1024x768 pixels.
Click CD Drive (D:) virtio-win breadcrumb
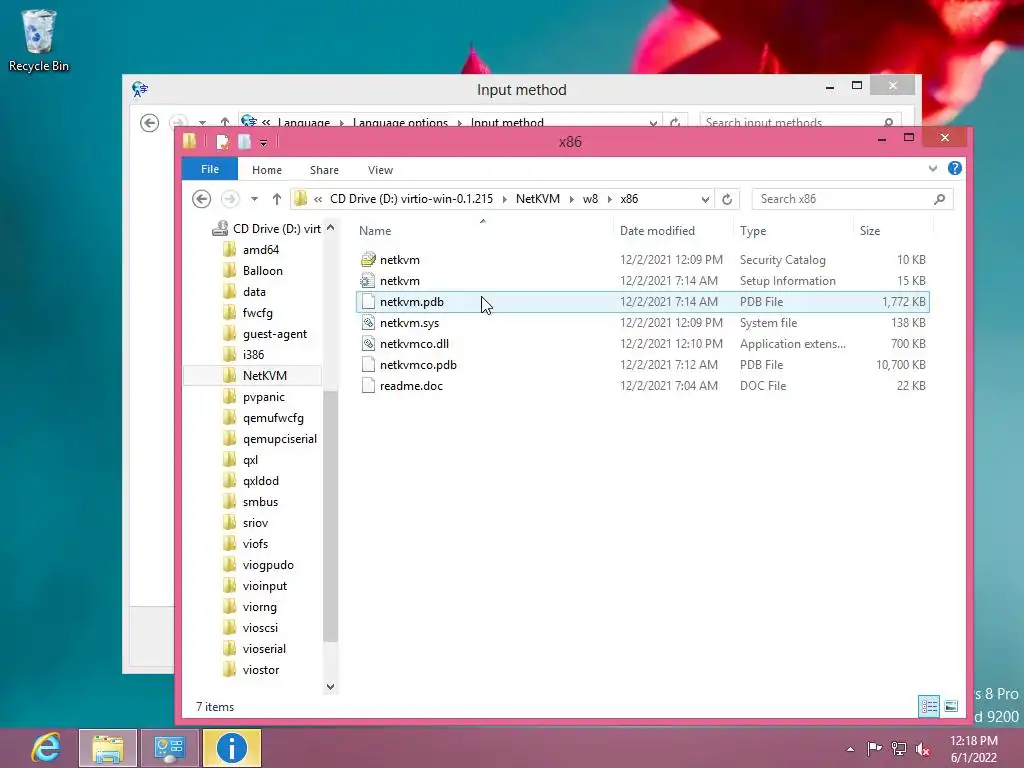point(411,199)
